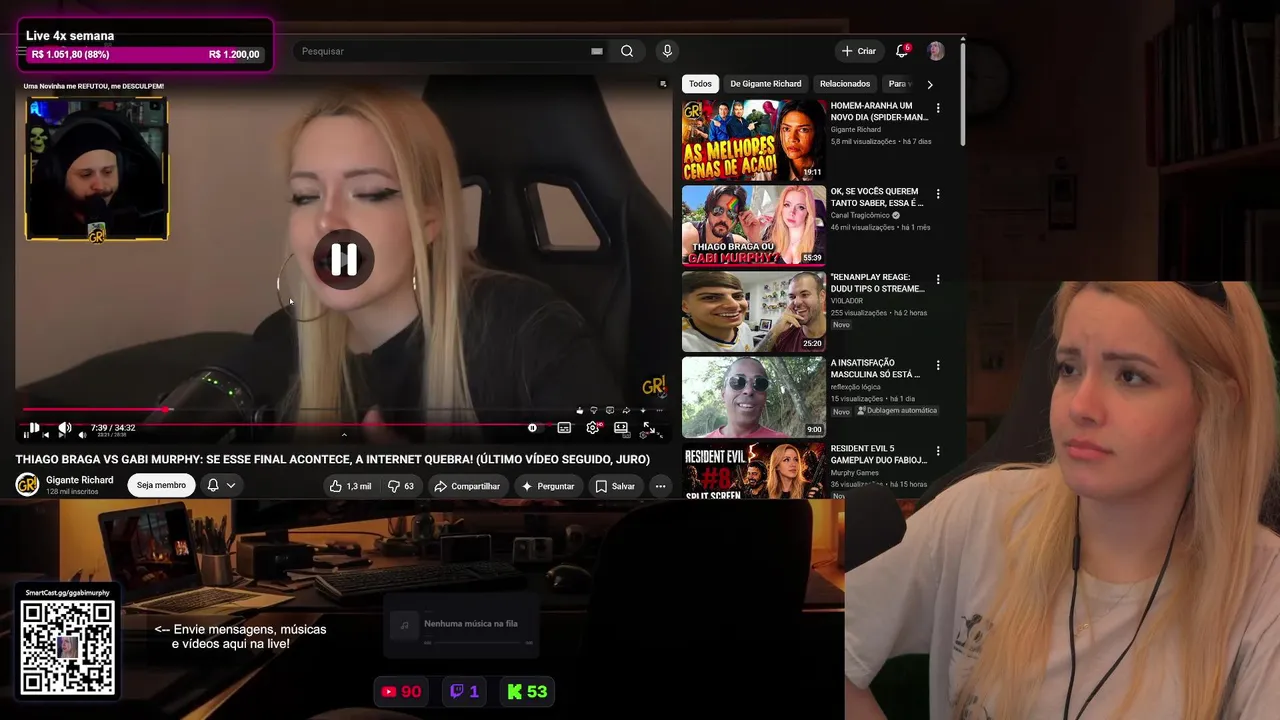Click the Nenhuma música na fila widget
This screenshot has width=1280, height=720.
click(x=461, y=626)
